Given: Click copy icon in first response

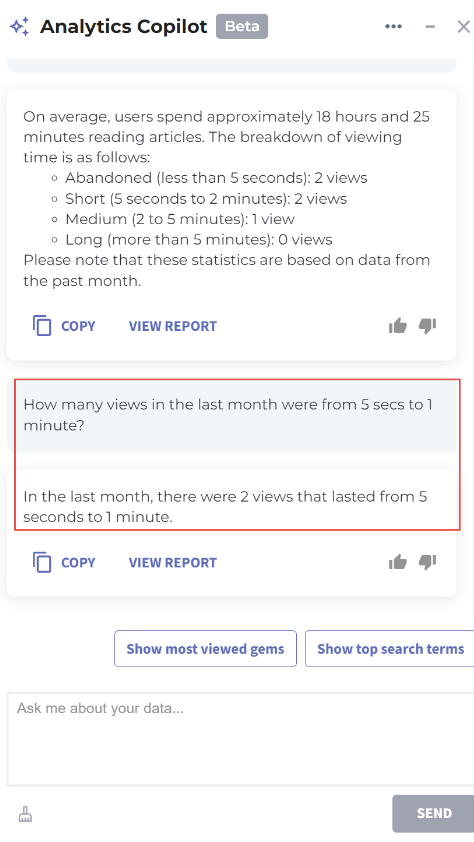Looking at the screenshot, I should click(42, 326).
